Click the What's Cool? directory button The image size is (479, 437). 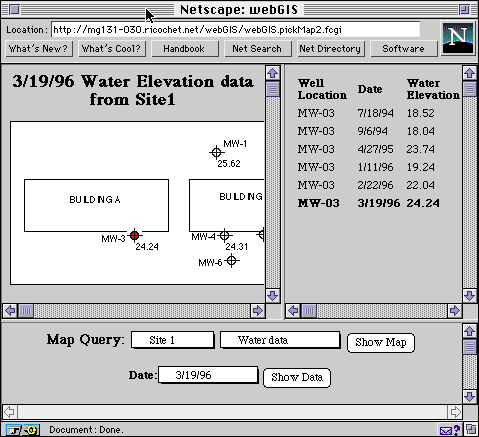pos(112,49)
